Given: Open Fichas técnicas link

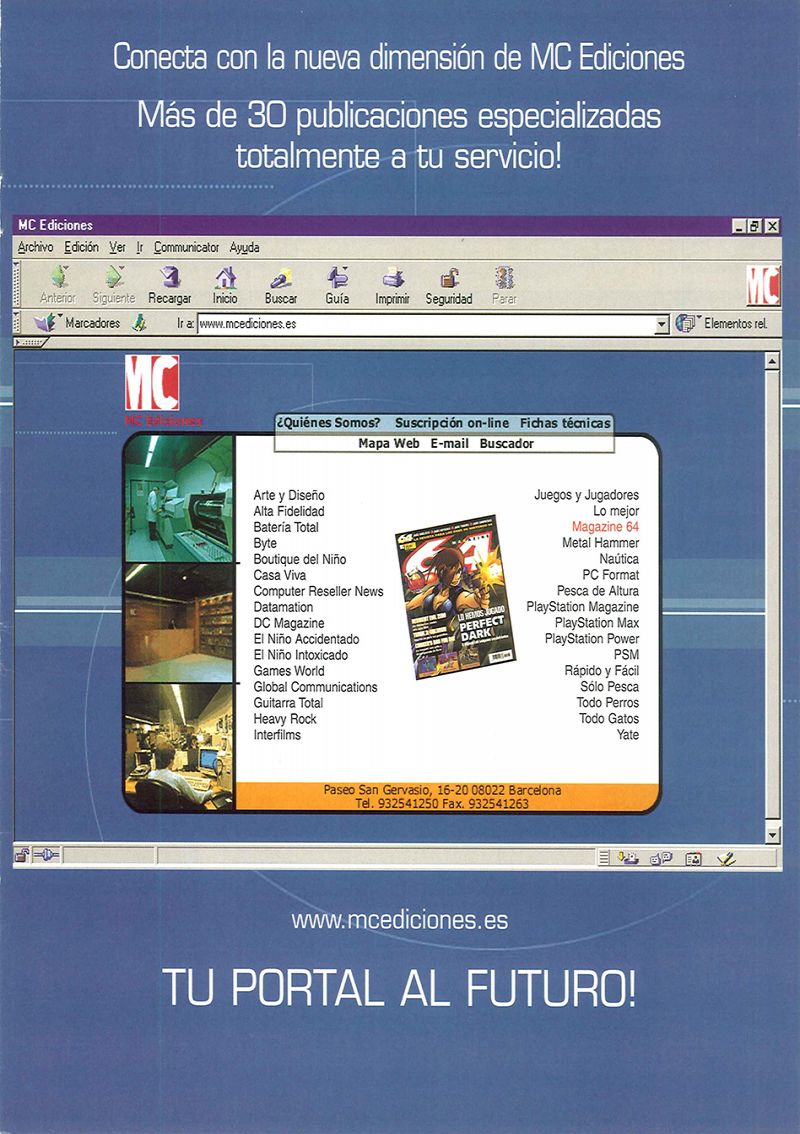Looking at the screenshot, I should pos(565,423).
